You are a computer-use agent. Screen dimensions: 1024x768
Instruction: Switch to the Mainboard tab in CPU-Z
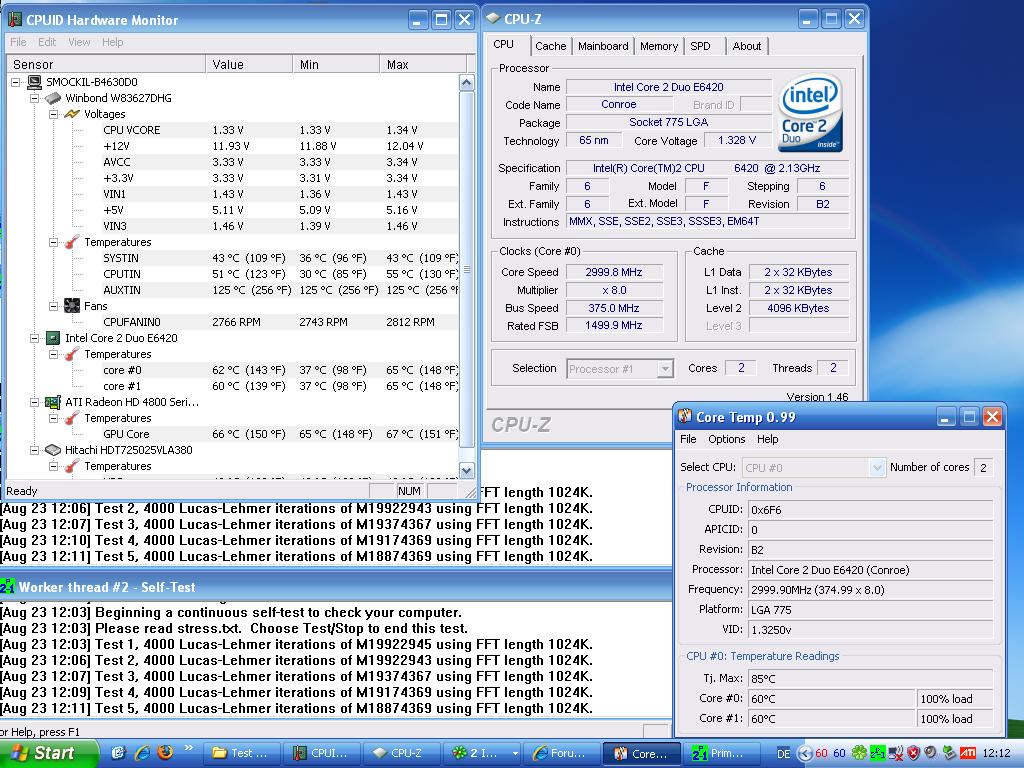click(603, 46)
